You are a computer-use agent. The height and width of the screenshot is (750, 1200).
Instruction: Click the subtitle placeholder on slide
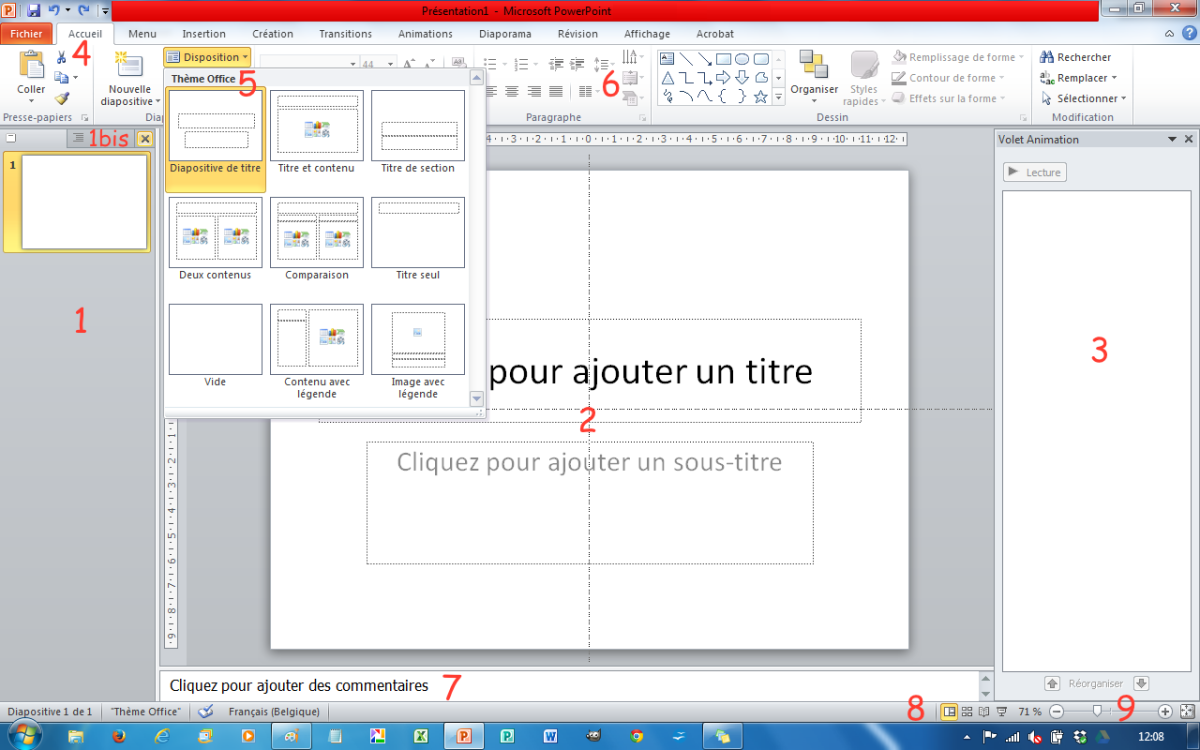(x=590, y=503)
